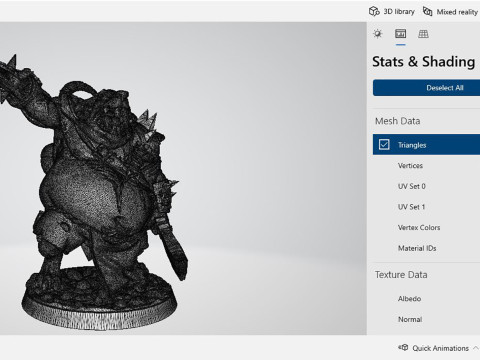The height and width of the screenshot is (360, 480).
Task: Click the 3D library cube icon
Action: pyautogui.click(x=374, y=11)
